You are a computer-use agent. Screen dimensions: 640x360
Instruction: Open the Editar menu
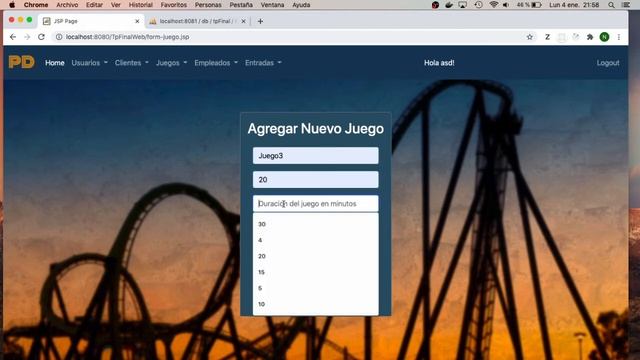click(94, 5)
